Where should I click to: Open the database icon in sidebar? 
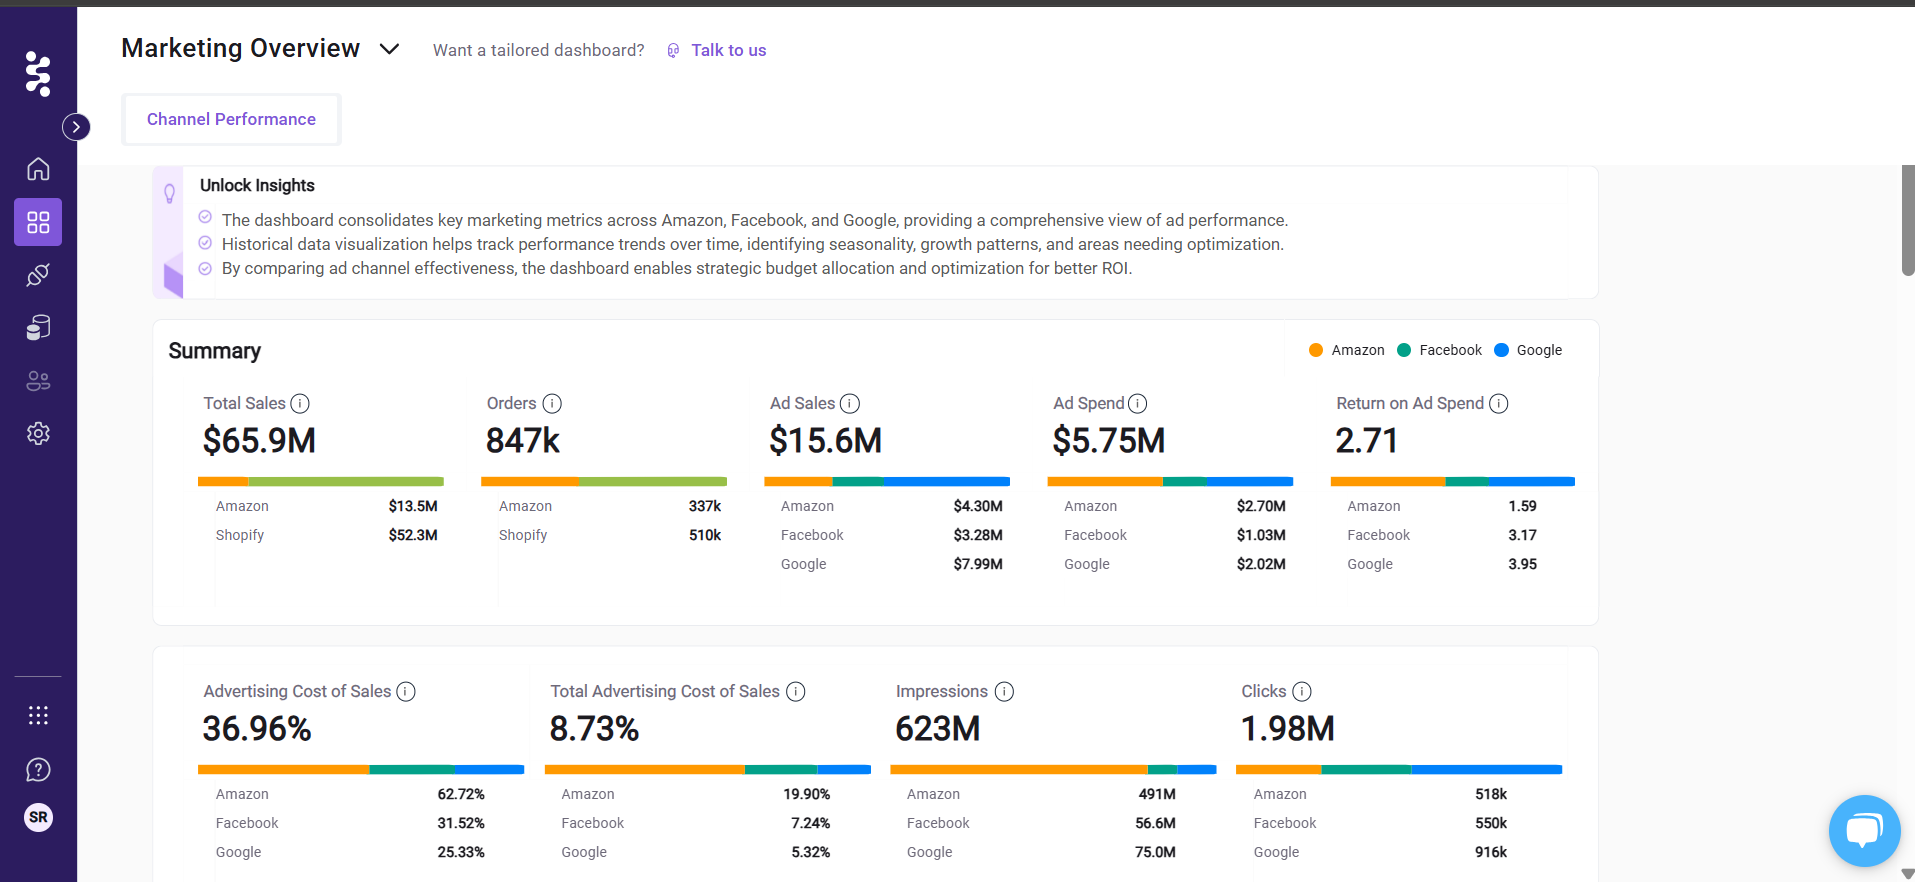pos(38,328)
